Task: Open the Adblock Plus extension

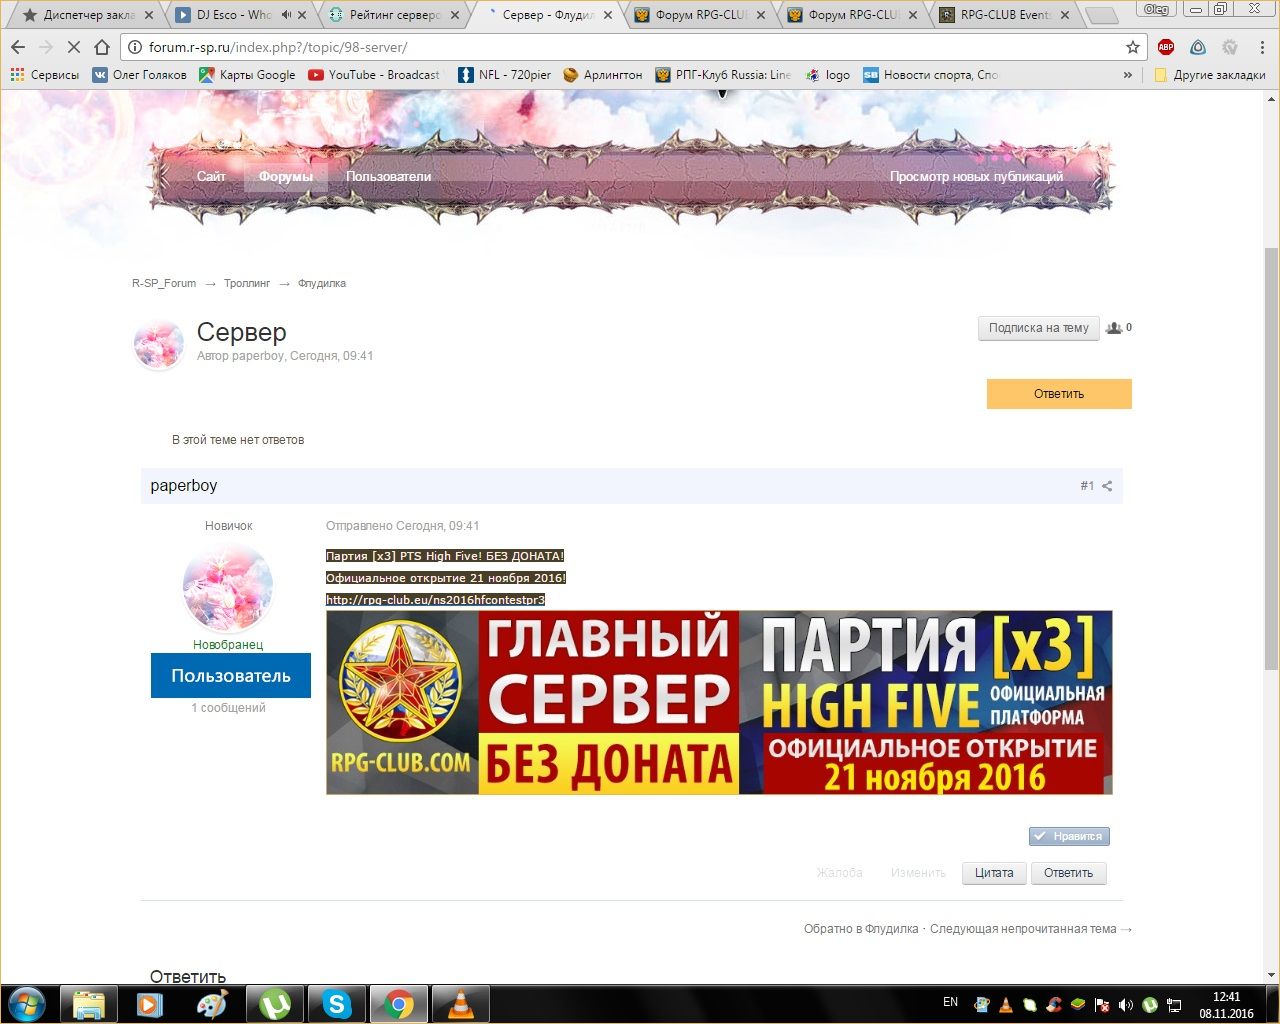Action: [x=1166, y=47]
